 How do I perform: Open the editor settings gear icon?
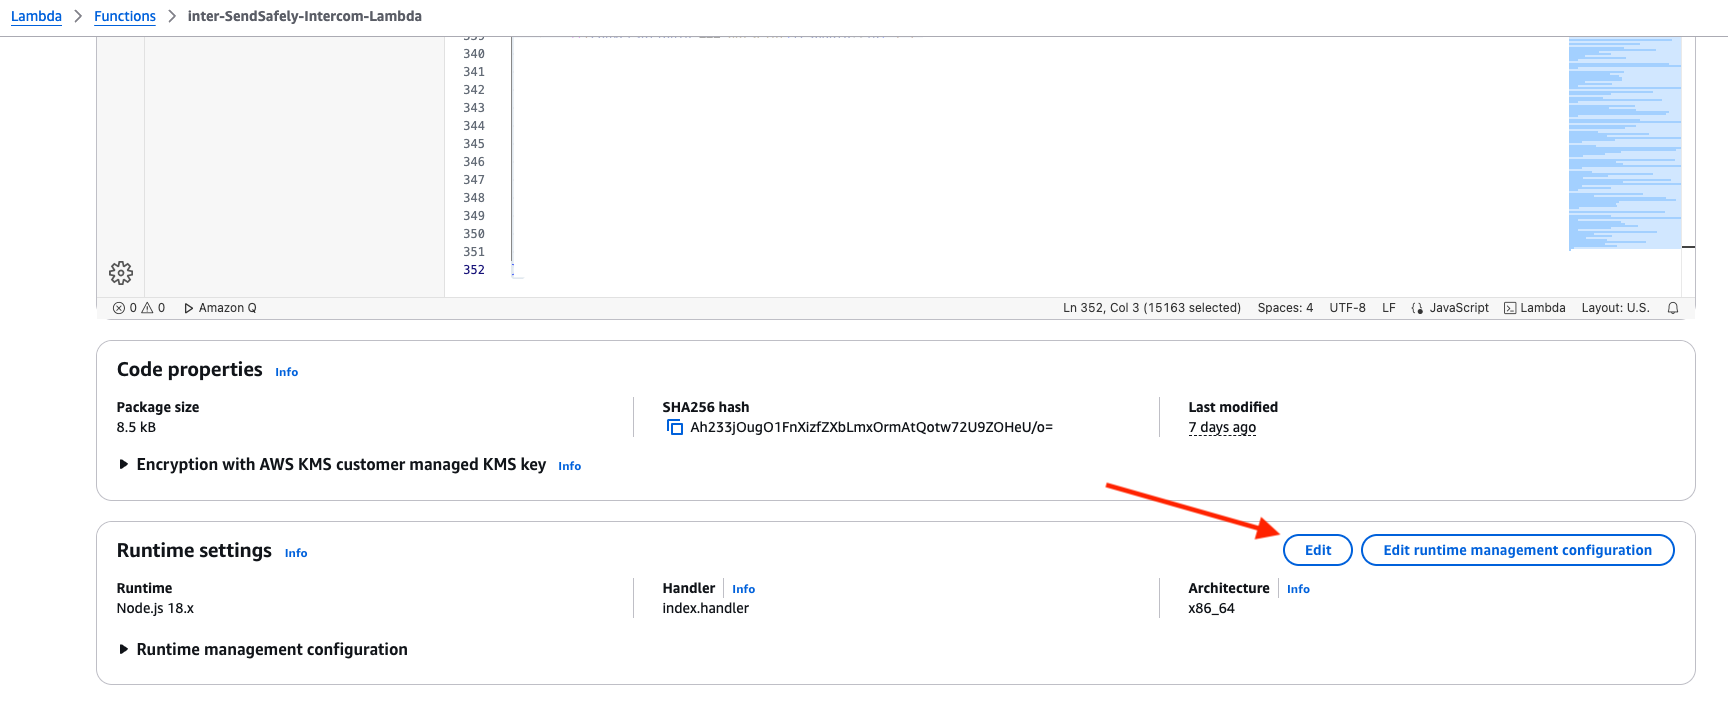pyautogui.click(x=121, y=273)
